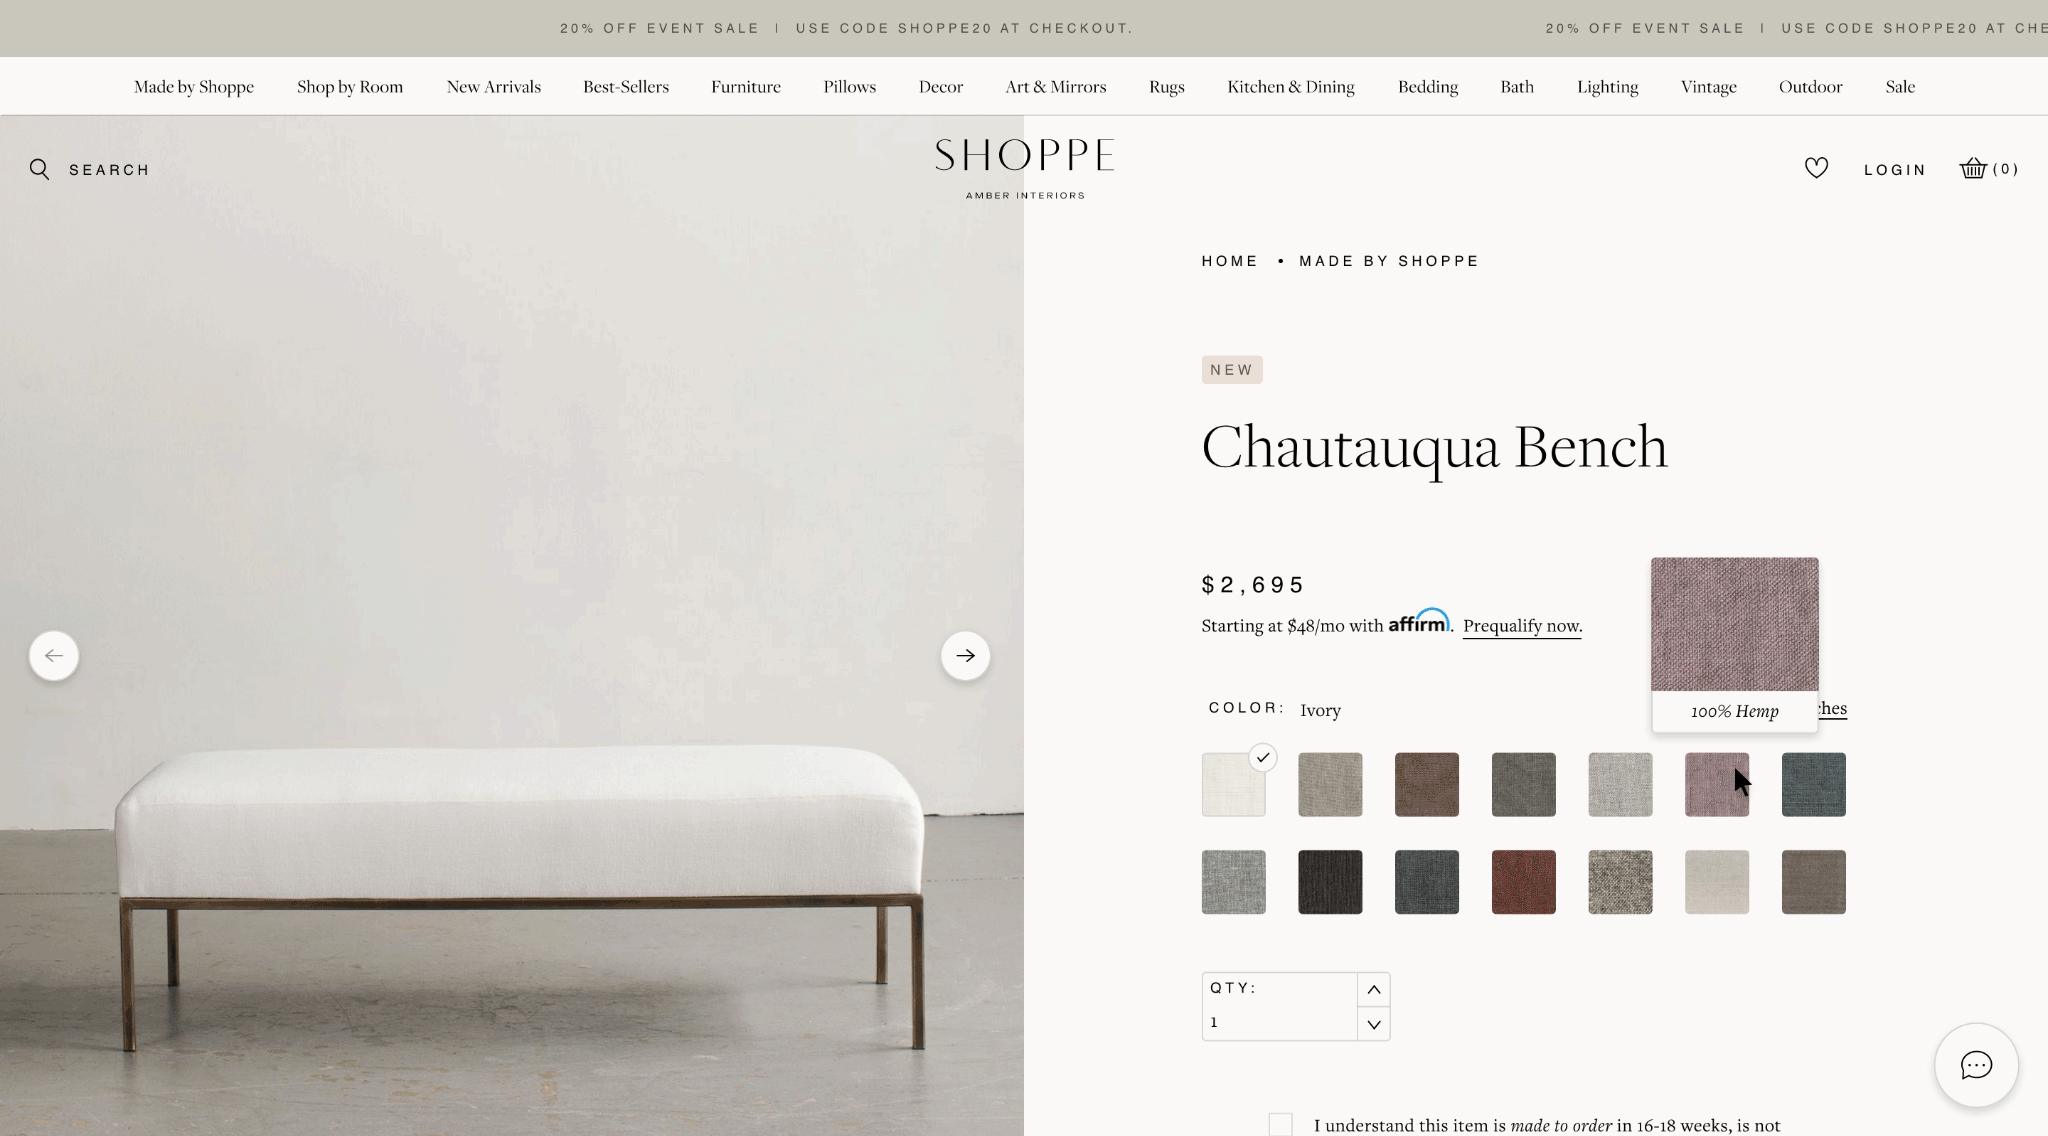Image resolution: width=2048 pixels, height=1136 pixels.
Task: Open the shopping basket cart icon
Action: tap(1973, 168)
